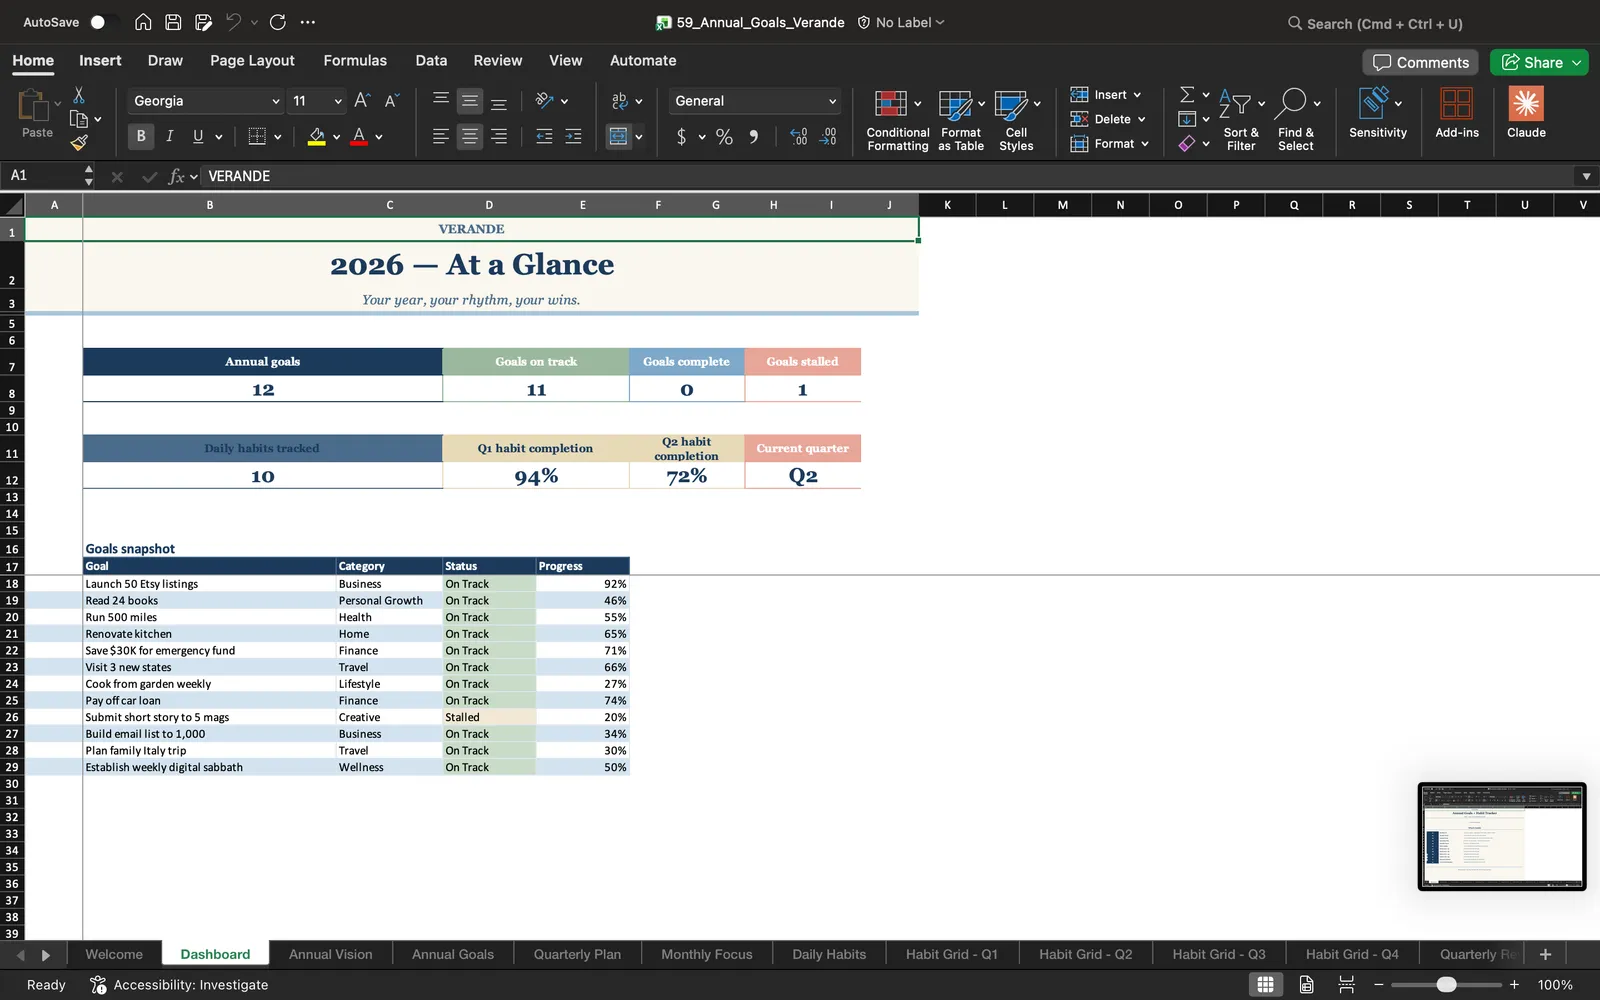Open the Annual Goals sheet tab
1600x1000 pixels.
pyautogui.click(x=453, y=954)
